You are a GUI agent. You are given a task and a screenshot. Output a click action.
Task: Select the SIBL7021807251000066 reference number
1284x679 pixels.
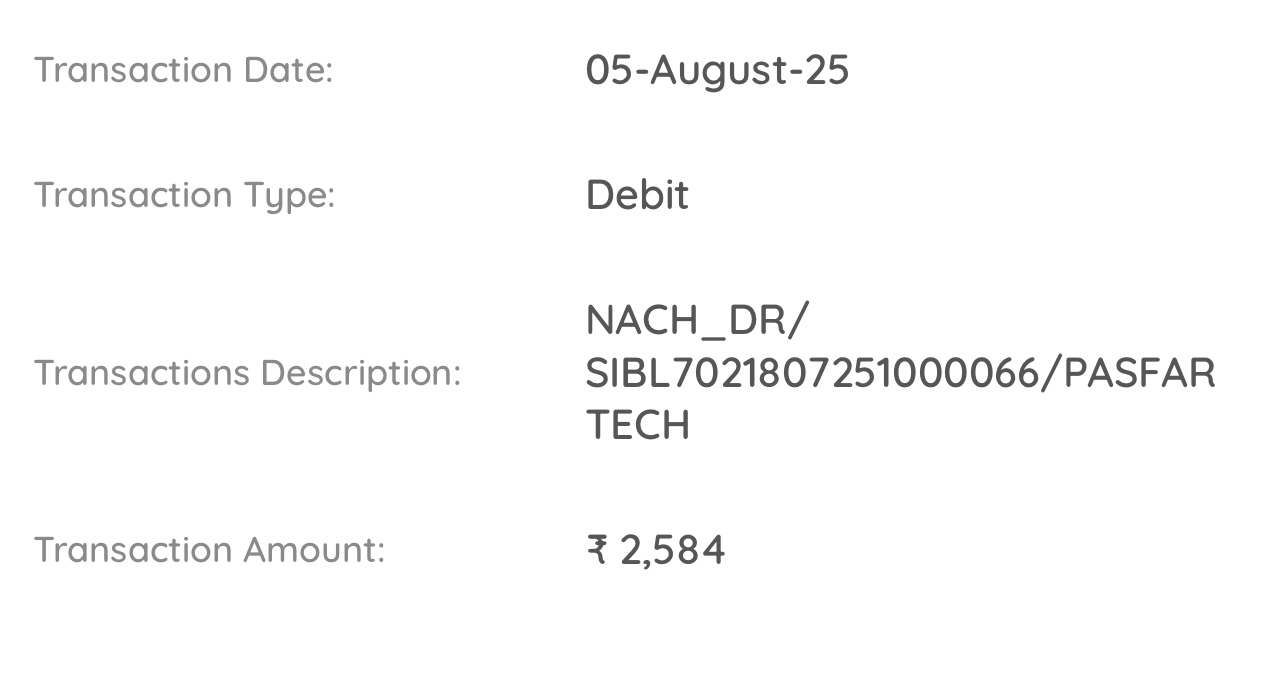812,373
